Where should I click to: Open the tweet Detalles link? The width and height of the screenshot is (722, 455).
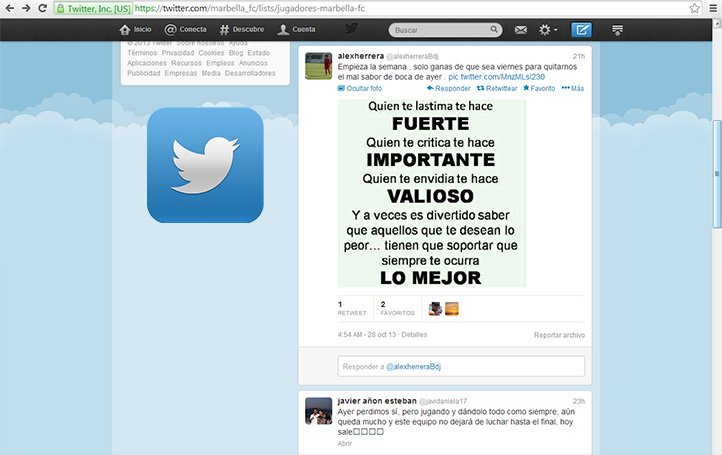click(x=414, y=335)
